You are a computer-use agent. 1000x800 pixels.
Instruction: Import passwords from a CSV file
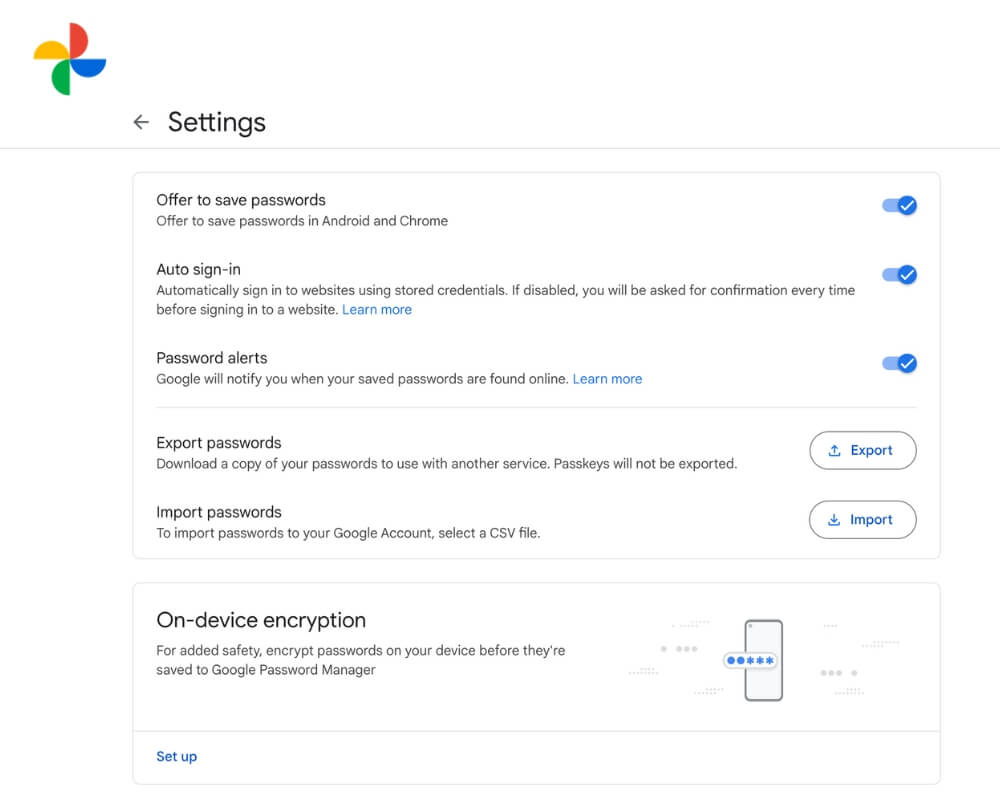click(862, 519)
